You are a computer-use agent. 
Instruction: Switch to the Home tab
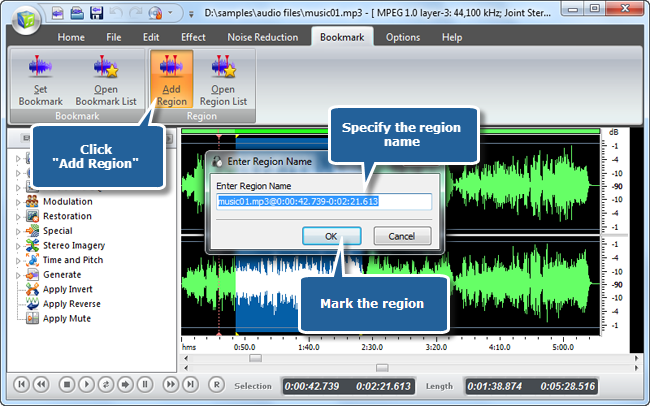click(x=71, y=37)
